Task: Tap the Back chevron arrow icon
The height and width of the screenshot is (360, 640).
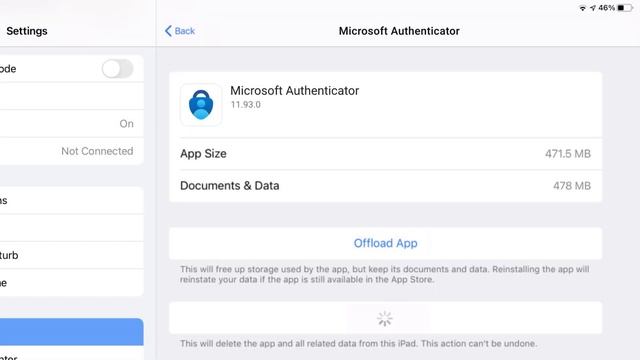Action: pos(168,31)
